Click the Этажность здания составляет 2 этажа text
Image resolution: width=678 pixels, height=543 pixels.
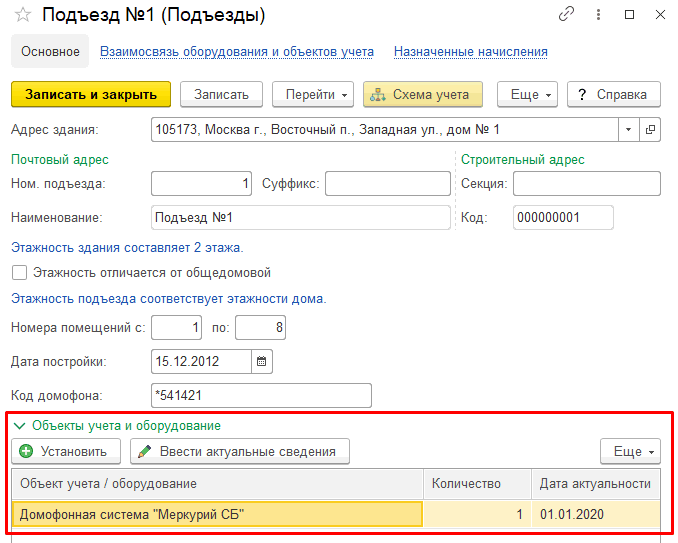(127, 248)
